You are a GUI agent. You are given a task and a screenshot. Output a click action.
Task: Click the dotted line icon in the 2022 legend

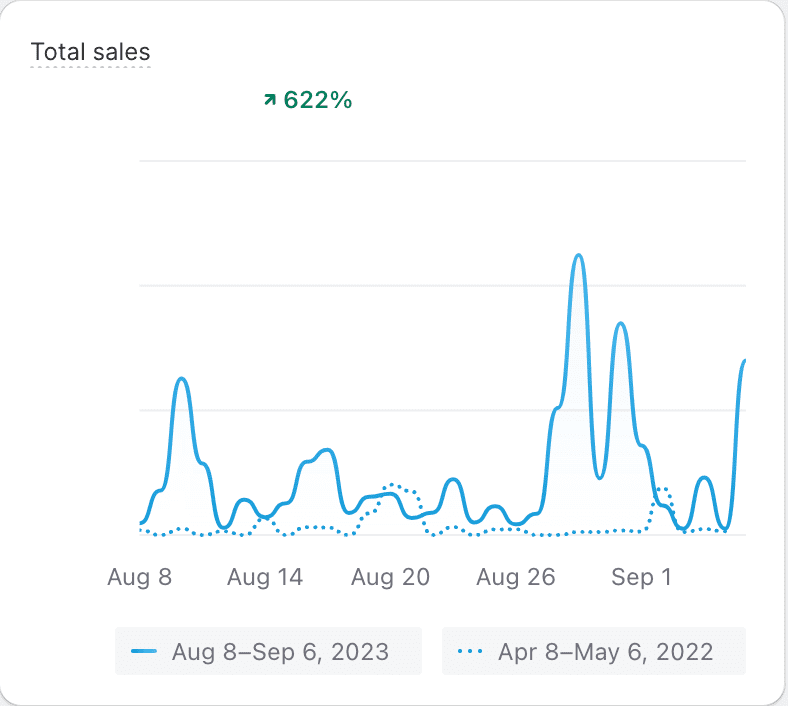(471, 652)
